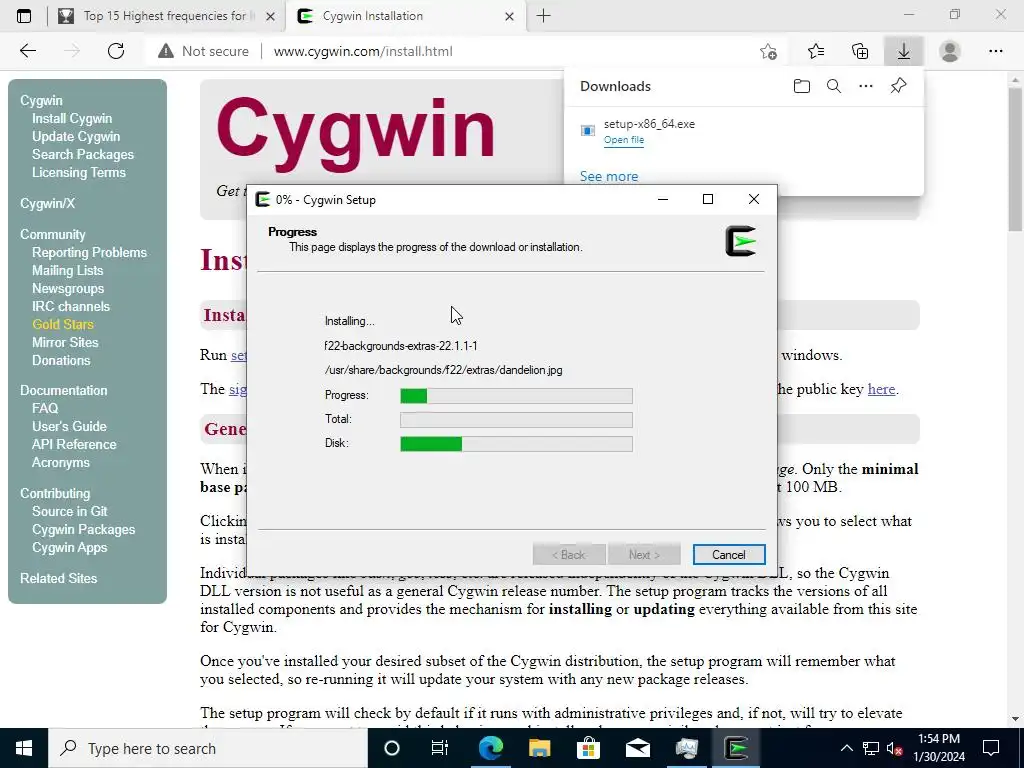This screenshot has width=1024, height=768.
Task: Go to Reporting Problems page
Action: click(x=89, y=252)
